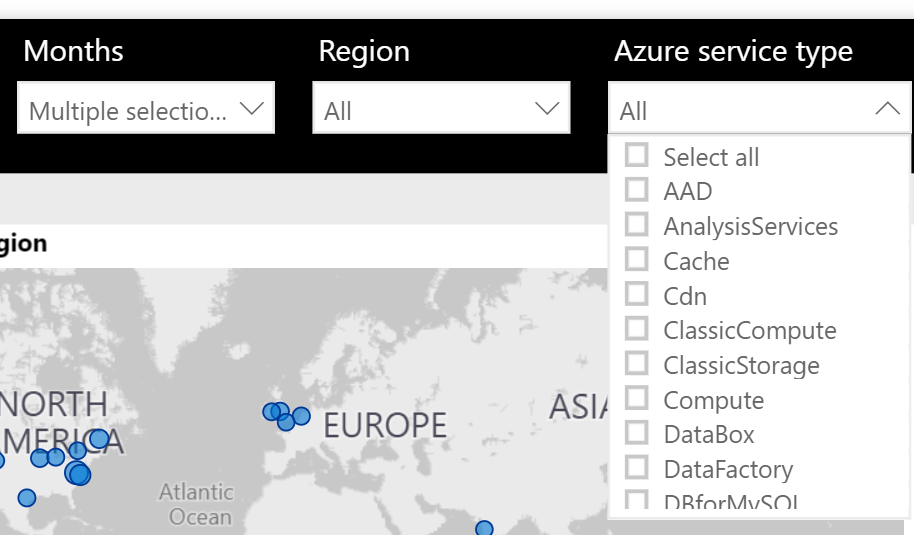
Task: Enable the AnalysisServices checkbox
Action: pos(636,225)
